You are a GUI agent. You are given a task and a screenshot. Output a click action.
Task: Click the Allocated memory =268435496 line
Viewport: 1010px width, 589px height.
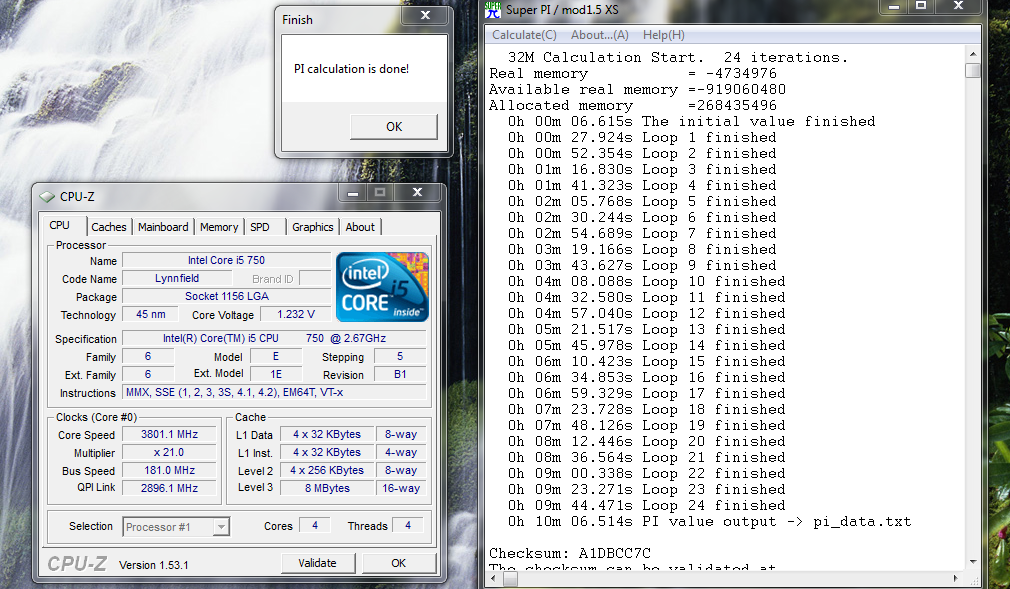(x=633, y=105)
